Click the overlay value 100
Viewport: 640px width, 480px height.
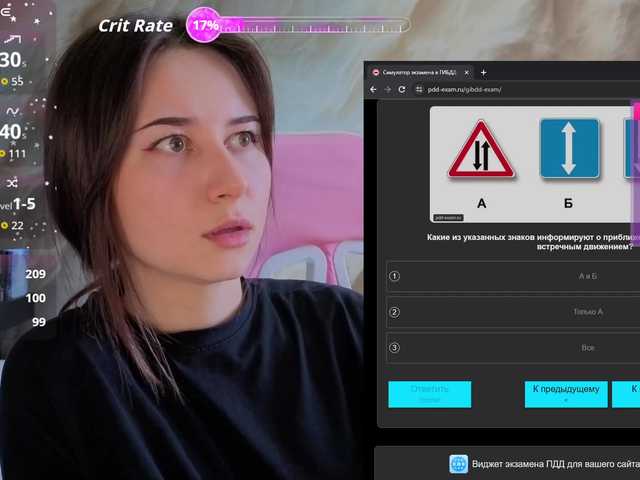36,298
